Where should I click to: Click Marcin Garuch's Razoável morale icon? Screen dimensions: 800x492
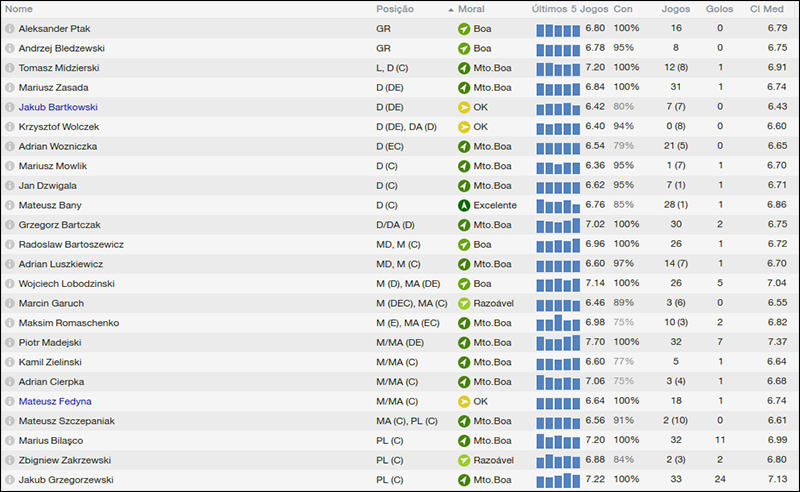point(463,303)
